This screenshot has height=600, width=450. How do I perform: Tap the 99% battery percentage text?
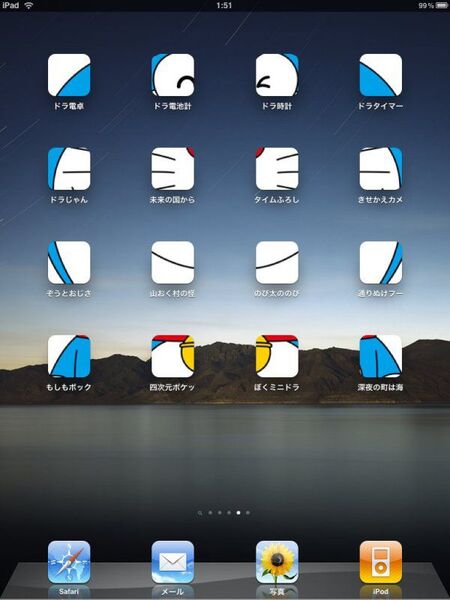tap(426, 5)
